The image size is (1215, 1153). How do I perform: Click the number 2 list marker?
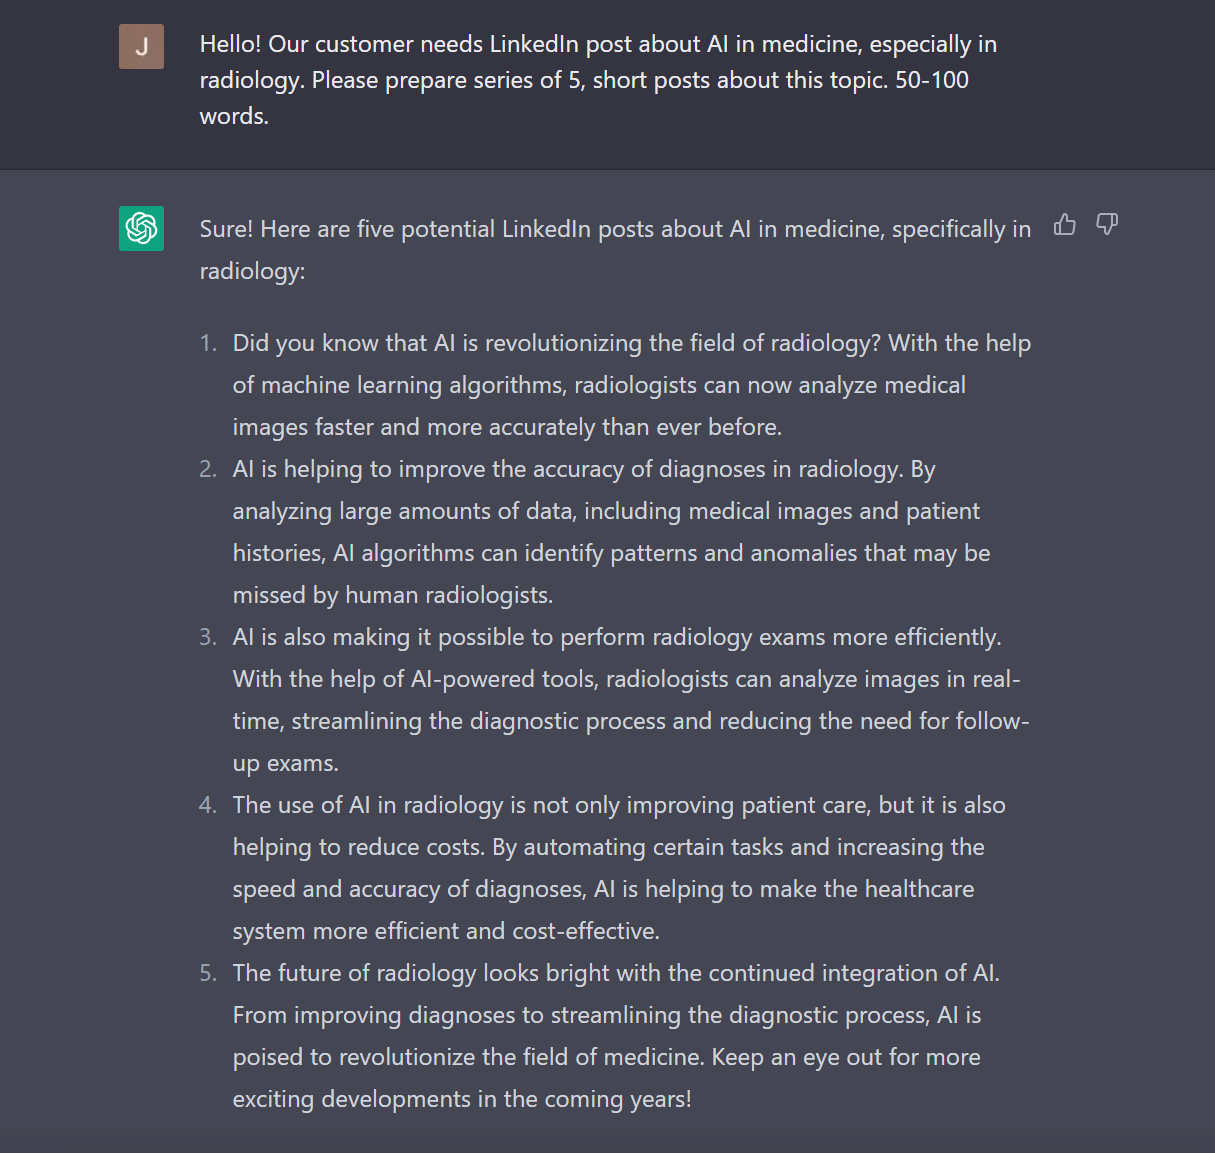click(x=208, y=469)
